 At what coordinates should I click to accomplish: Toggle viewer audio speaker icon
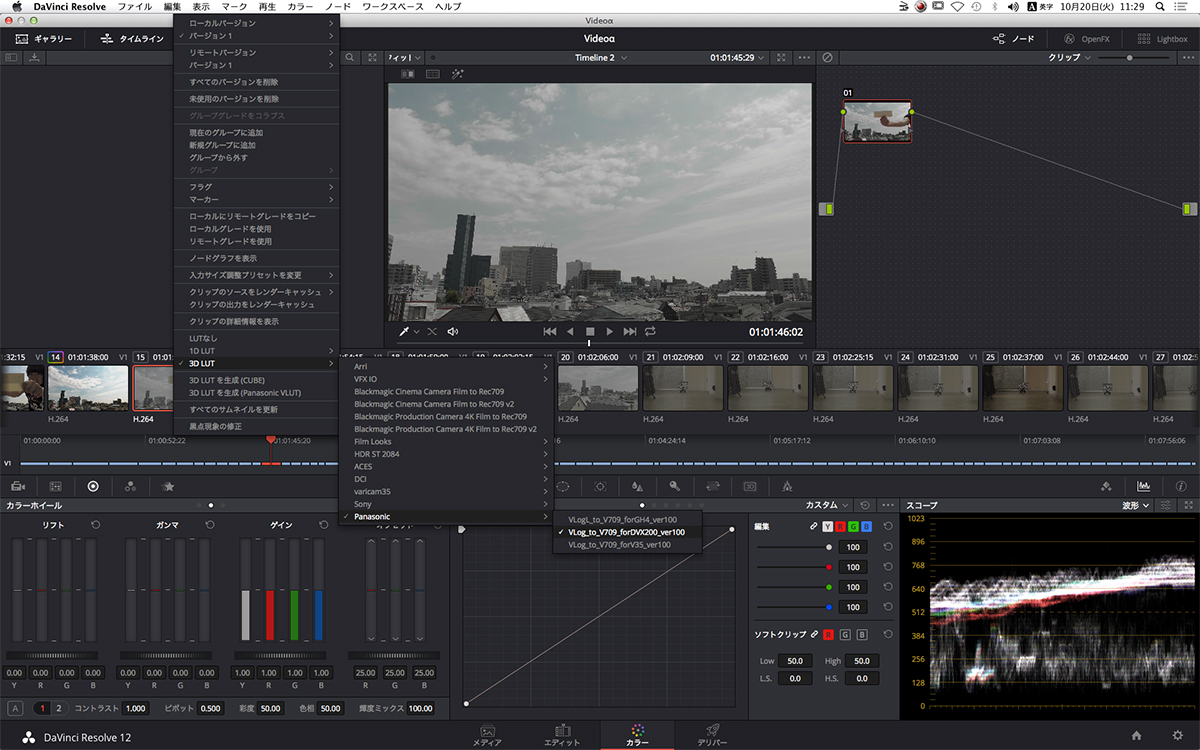[453, 331]
